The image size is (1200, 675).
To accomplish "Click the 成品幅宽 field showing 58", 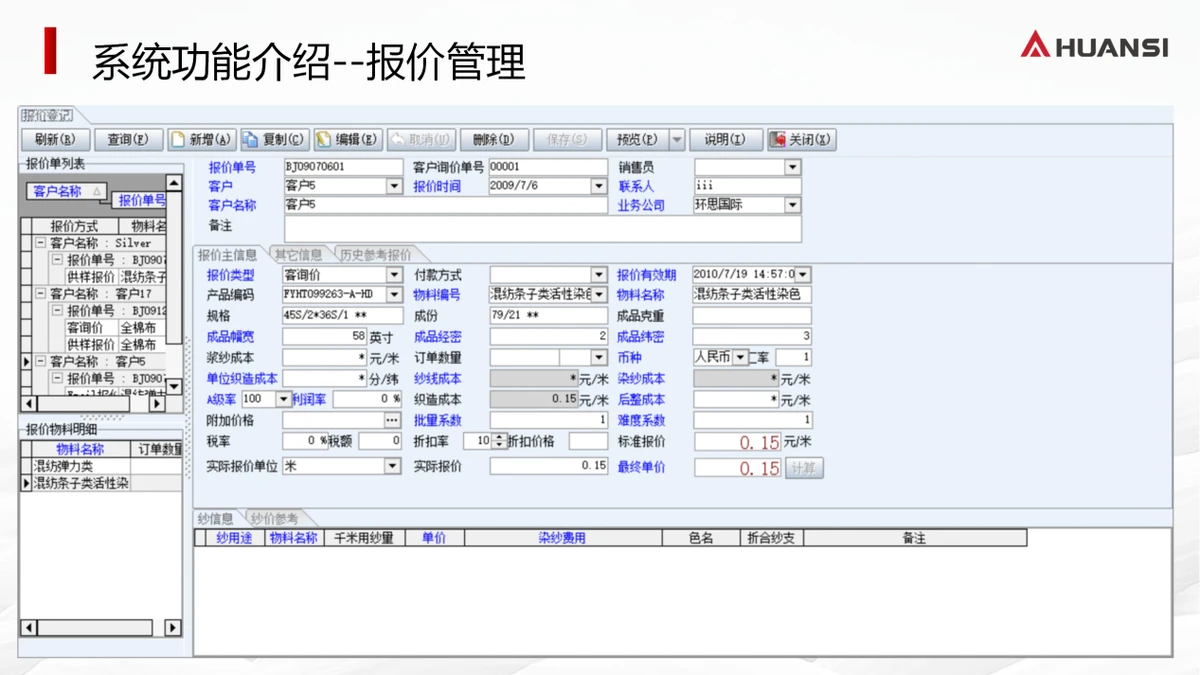I will [x=325, y=337].
